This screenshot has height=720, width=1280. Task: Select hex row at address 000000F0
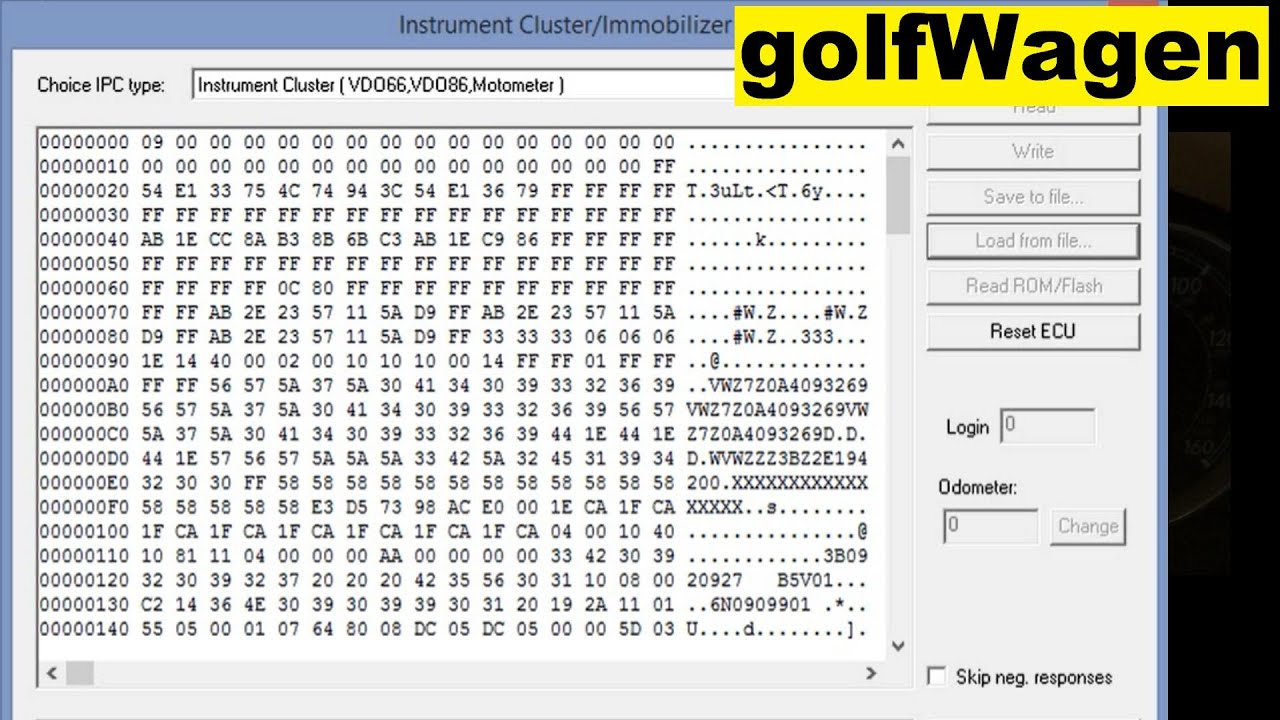tap(453, 508)
